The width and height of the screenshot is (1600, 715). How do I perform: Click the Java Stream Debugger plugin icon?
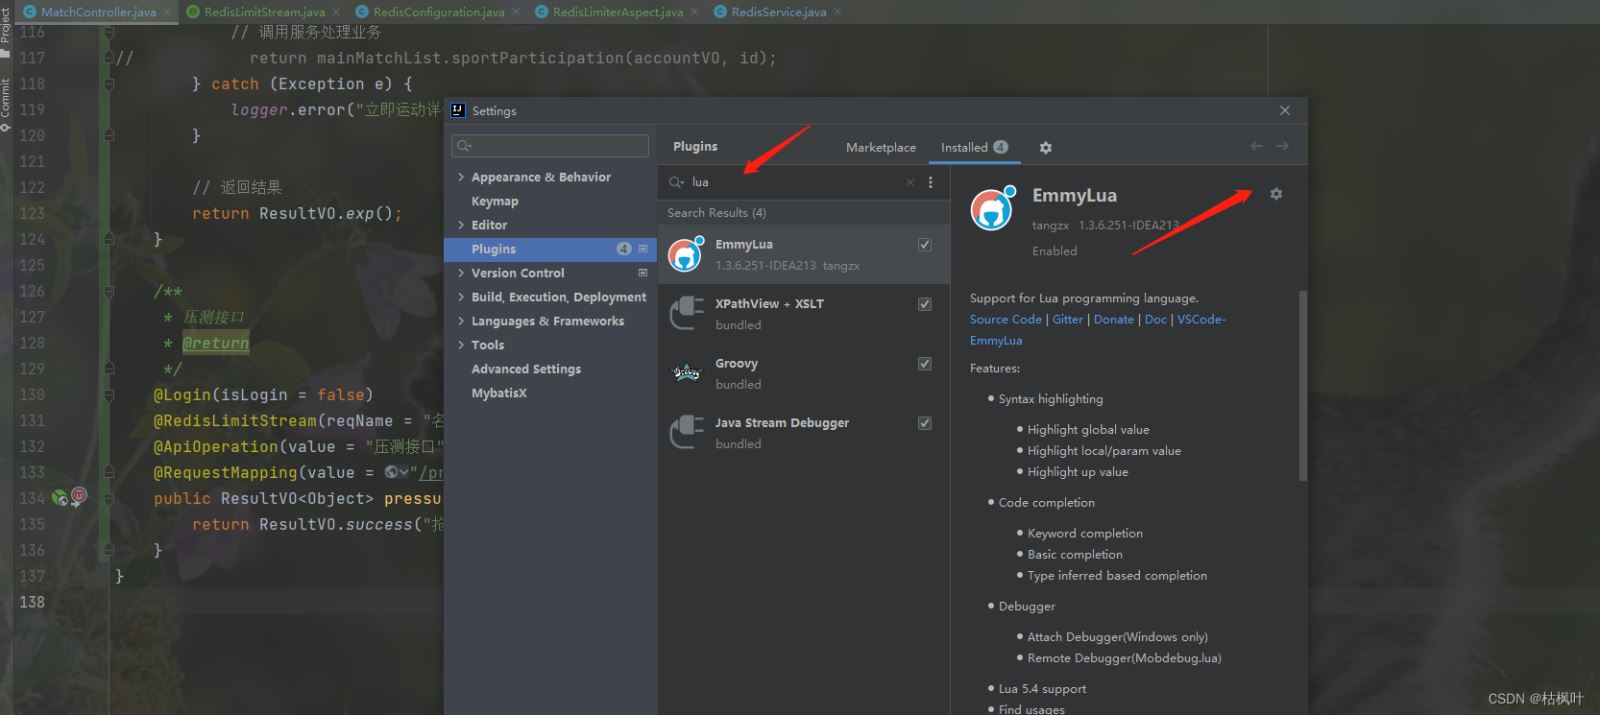pos(686,432)
